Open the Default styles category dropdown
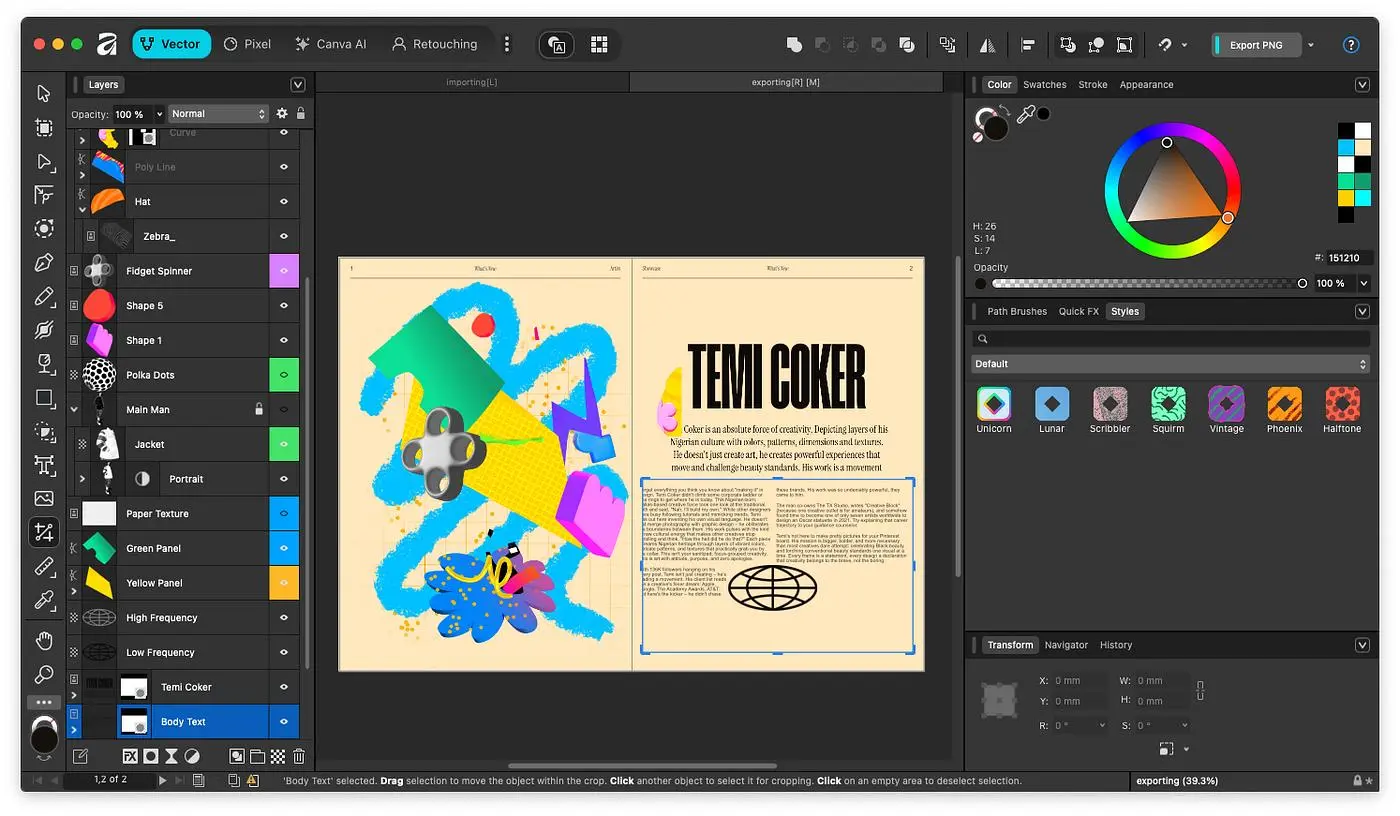Viewport: 1400px width, 816px height. pyautogui.click(x=1170, y=364)
